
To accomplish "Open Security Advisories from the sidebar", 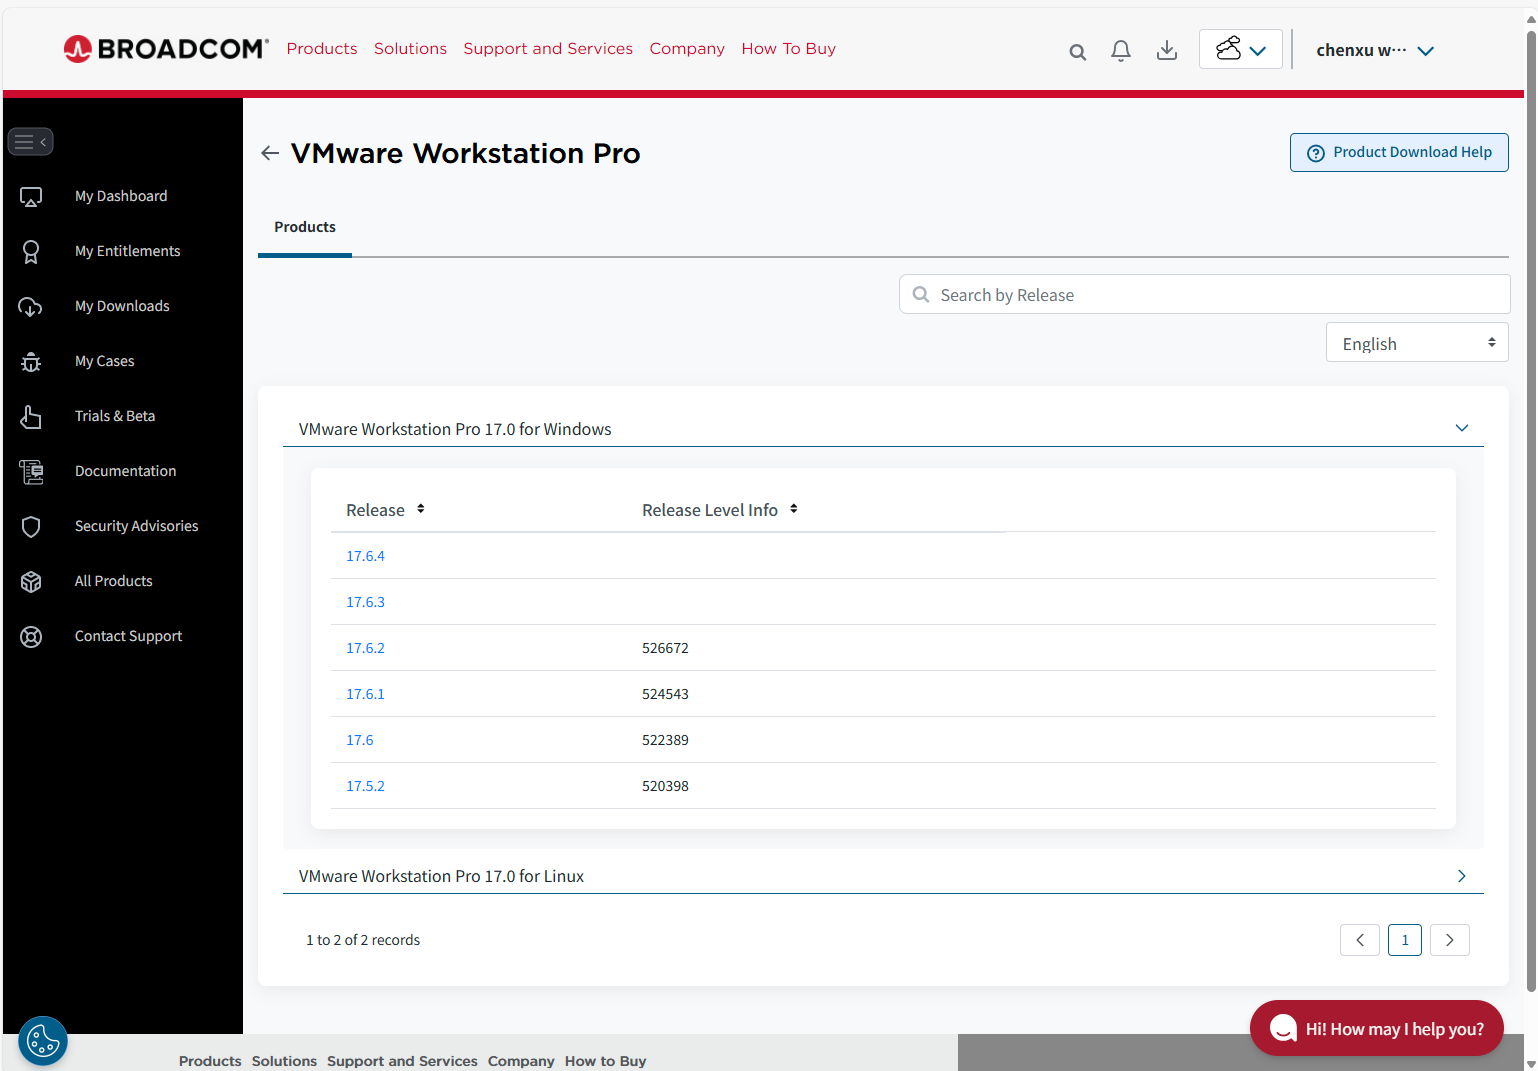I will click(136, 525).
